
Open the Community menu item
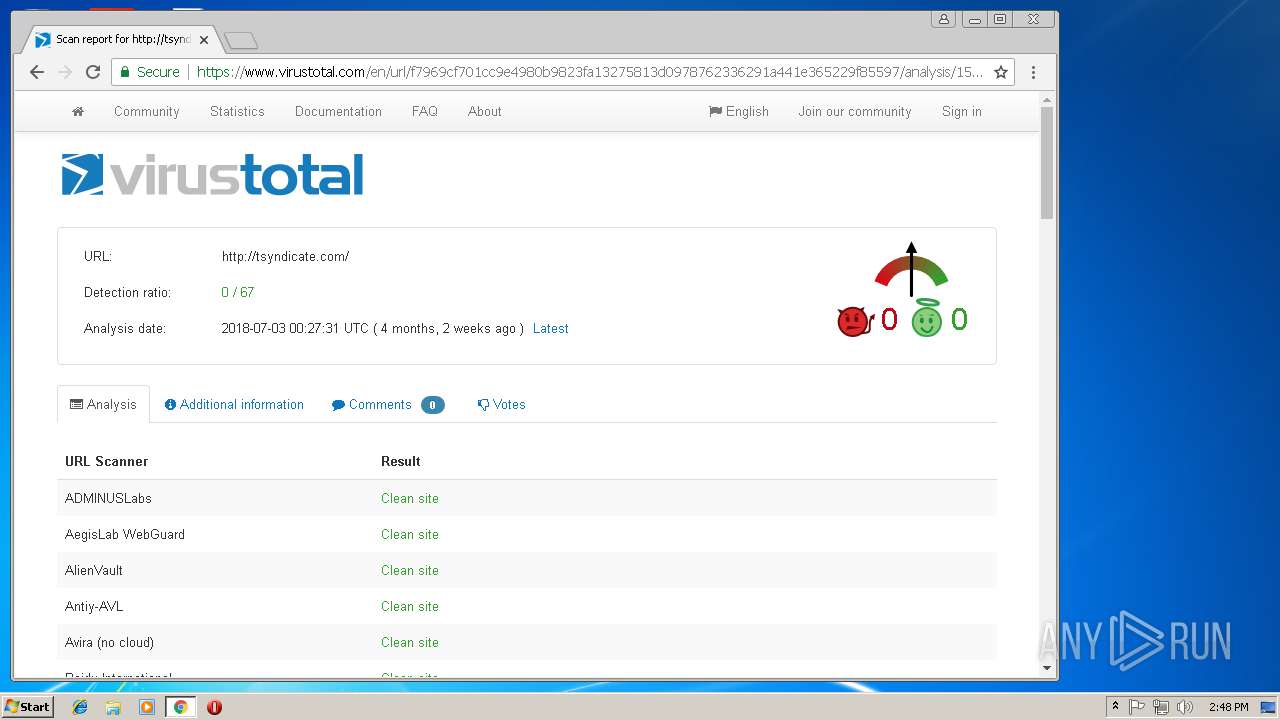coord(147,112)
